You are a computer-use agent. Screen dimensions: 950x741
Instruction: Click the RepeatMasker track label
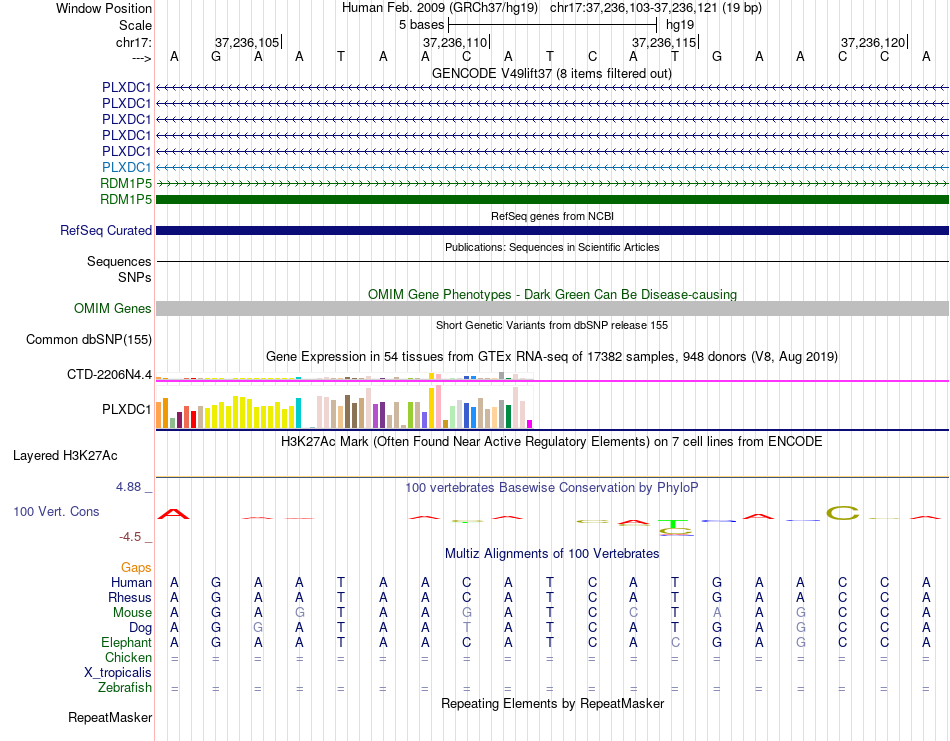tap(110, 717)
